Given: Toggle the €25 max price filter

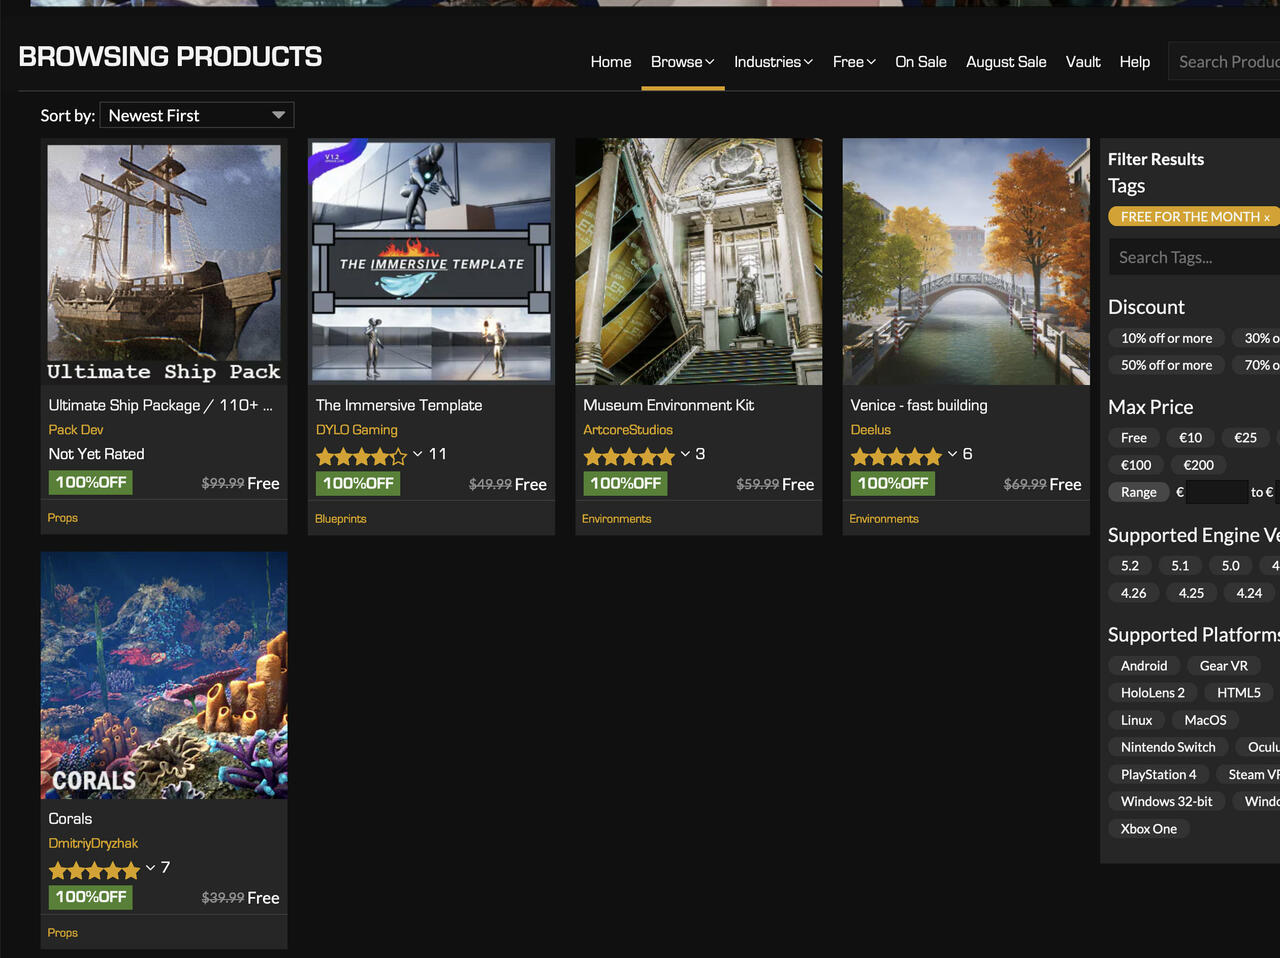Looking at the screenshot, I should click(1245, 437).
